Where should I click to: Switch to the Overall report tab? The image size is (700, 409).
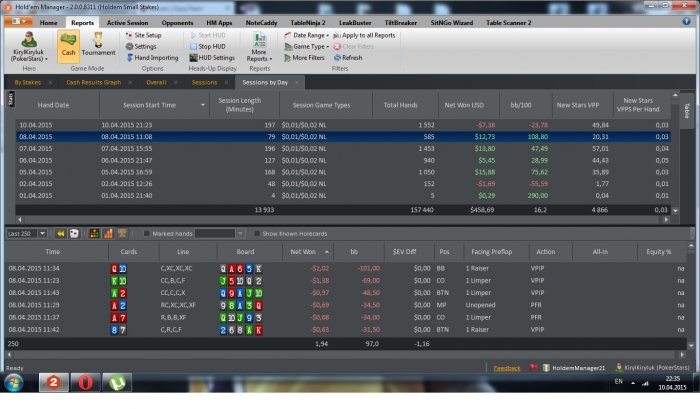click(156, 82)
